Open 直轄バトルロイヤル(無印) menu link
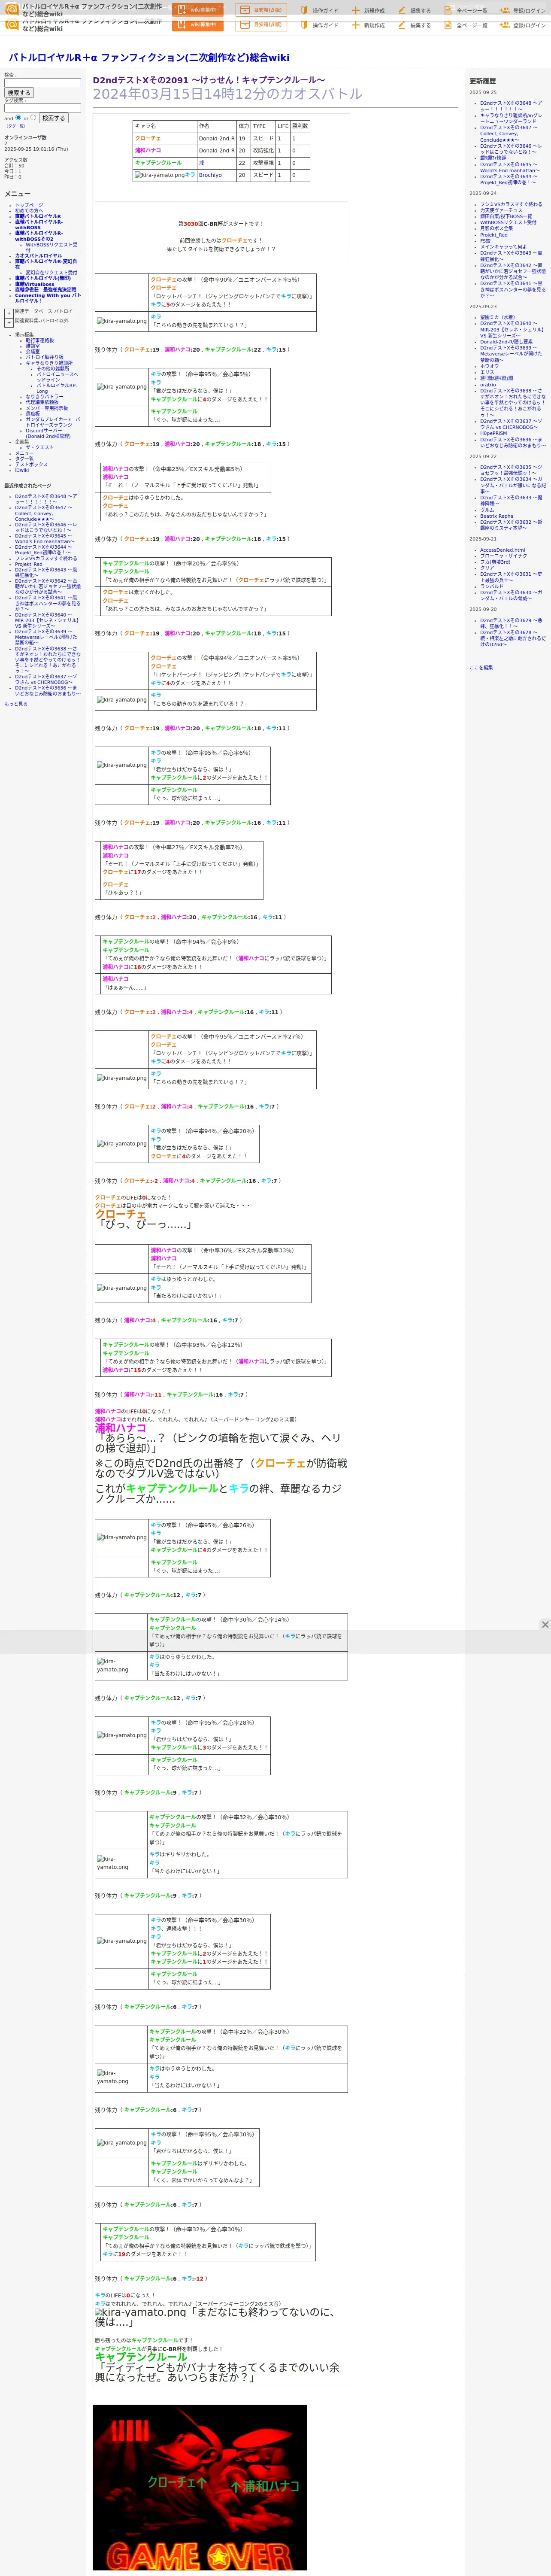The width and height of the screenshot is (551, 2576). pos(43,278)
